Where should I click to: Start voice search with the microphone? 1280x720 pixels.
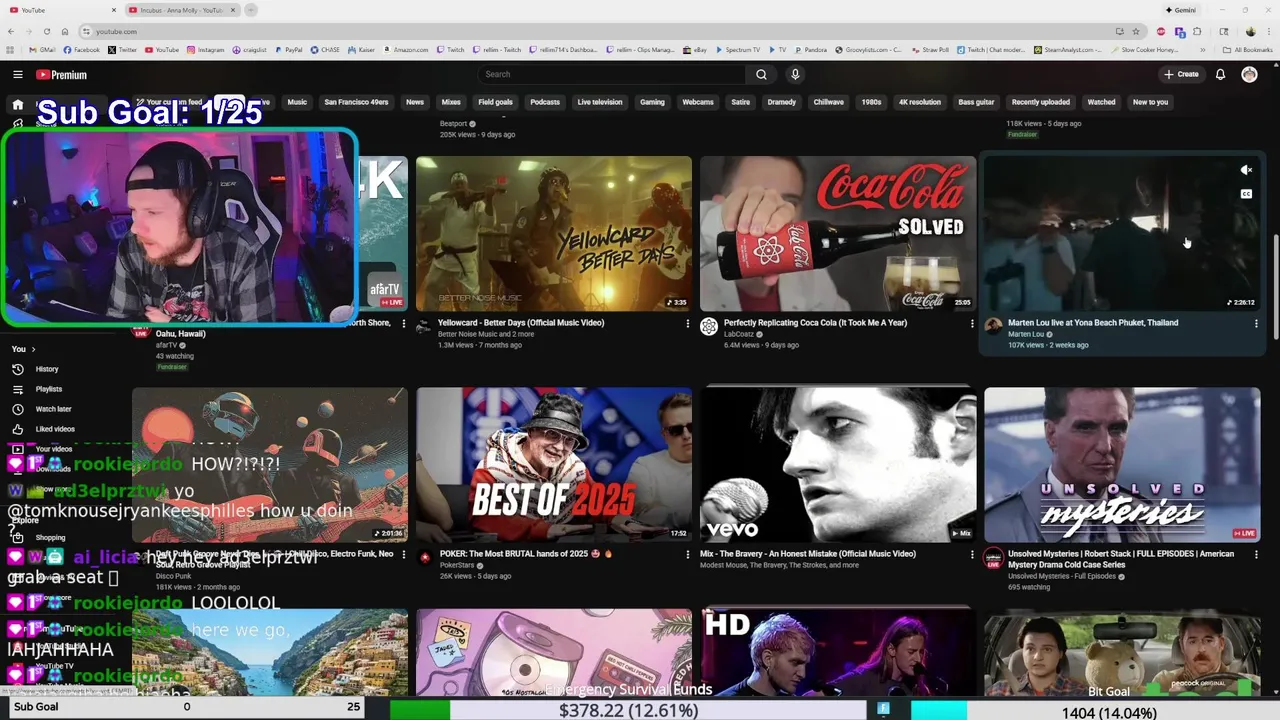[795, 74]
